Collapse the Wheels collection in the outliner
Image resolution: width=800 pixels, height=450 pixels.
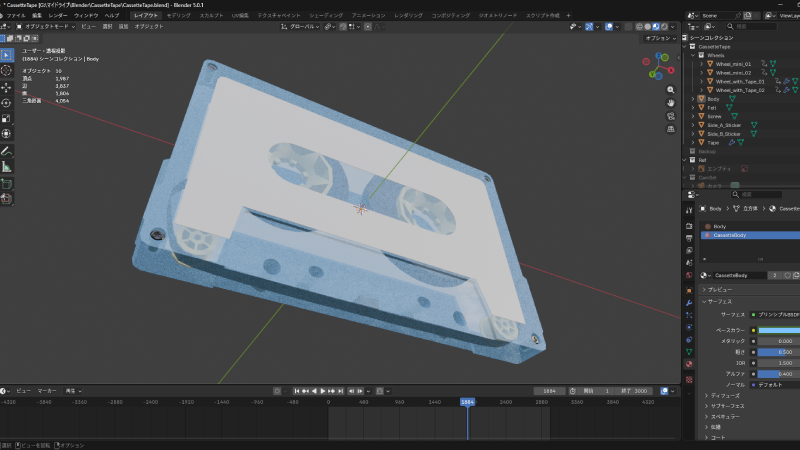[x=693, y=55]
